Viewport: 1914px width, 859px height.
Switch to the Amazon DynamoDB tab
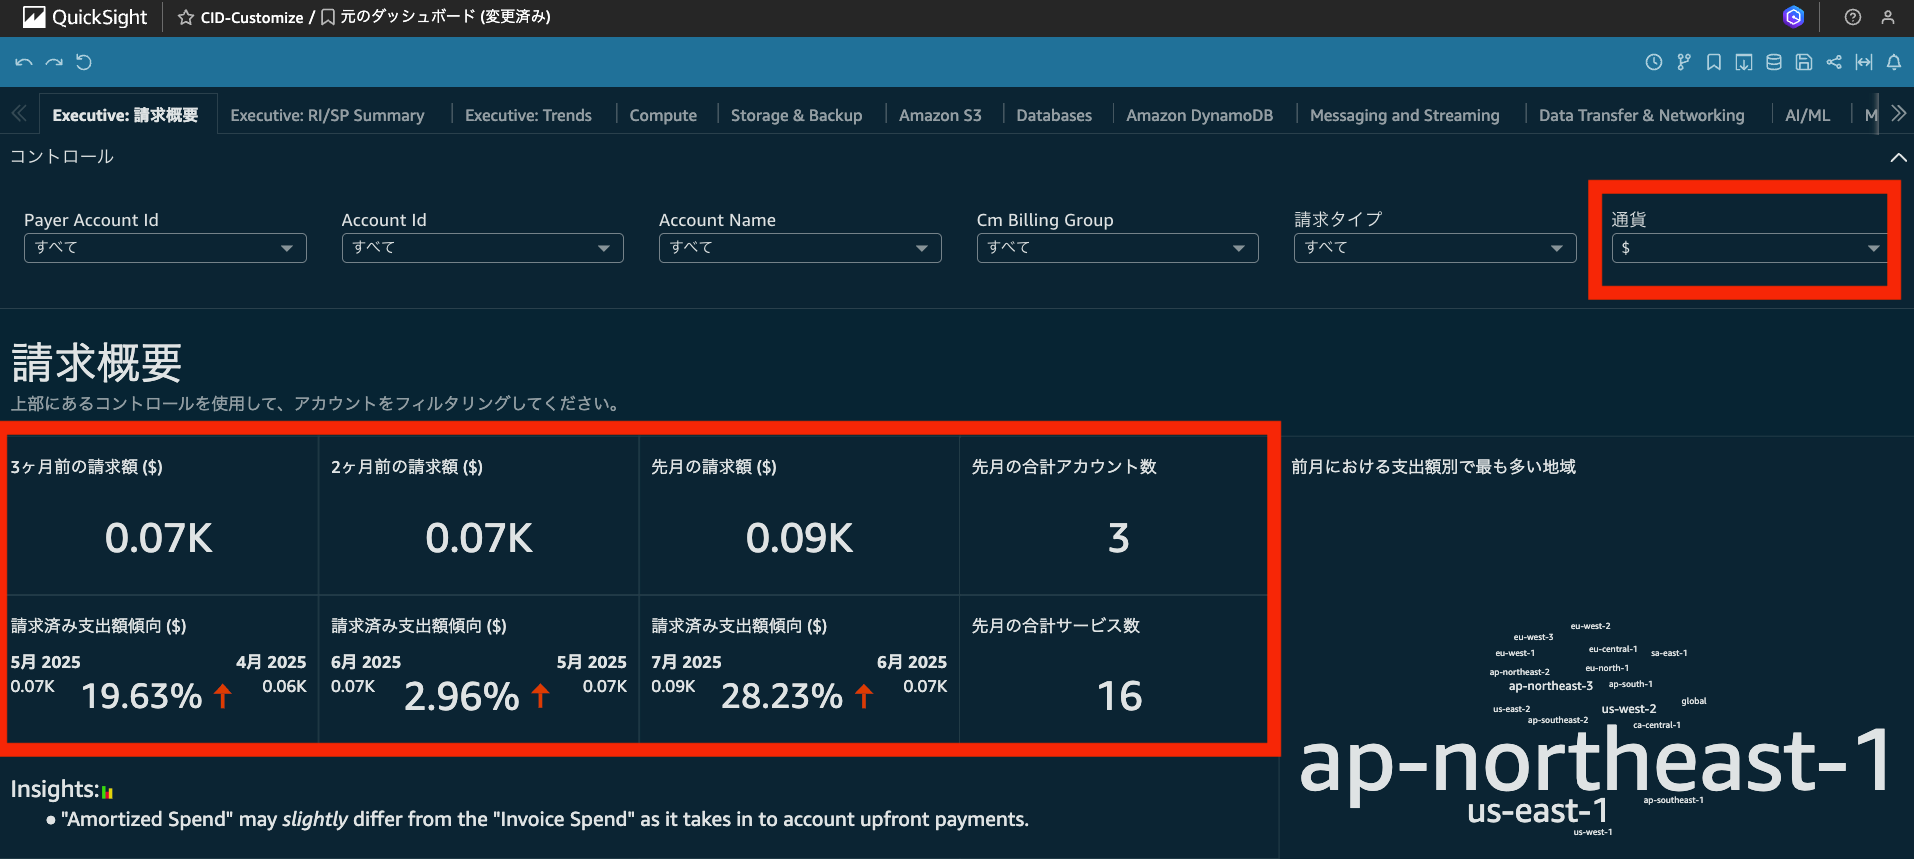(1200, 115)
